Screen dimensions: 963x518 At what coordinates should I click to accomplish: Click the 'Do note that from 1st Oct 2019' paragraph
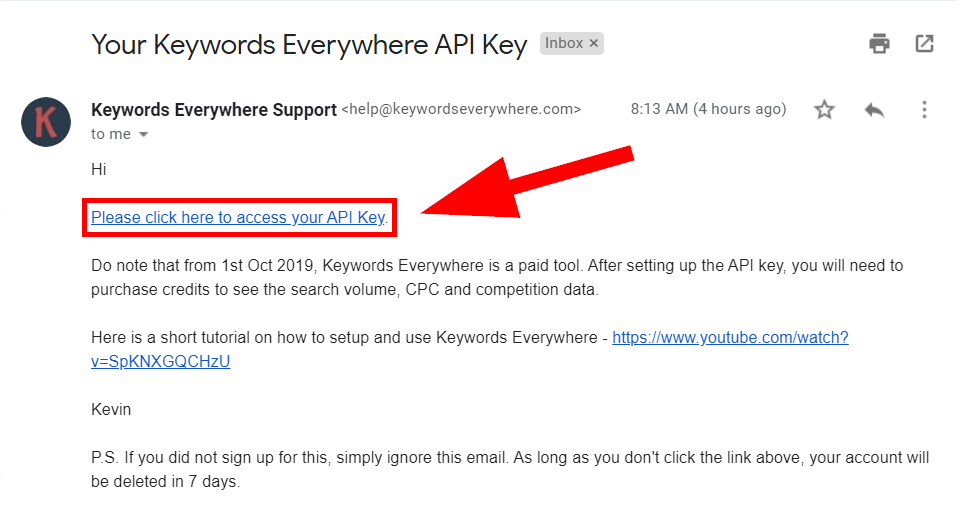[x=497, y=278]
